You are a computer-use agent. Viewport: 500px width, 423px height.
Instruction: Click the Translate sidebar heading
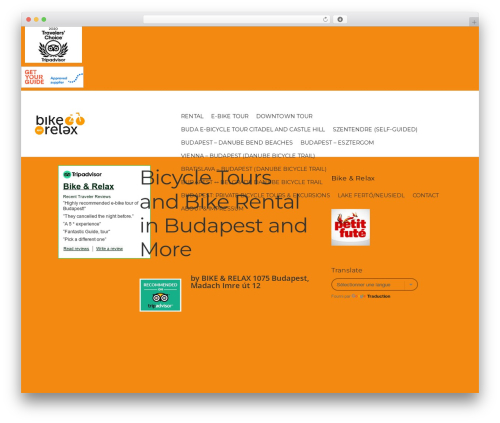(347, 270)
